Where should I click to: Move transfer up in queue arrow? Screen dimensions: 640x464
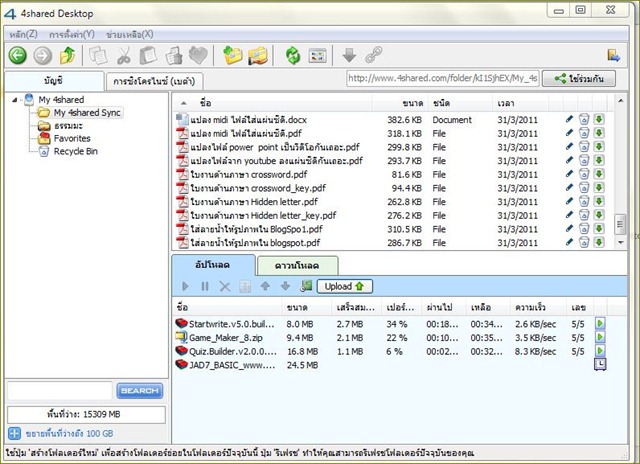point(265,286)
